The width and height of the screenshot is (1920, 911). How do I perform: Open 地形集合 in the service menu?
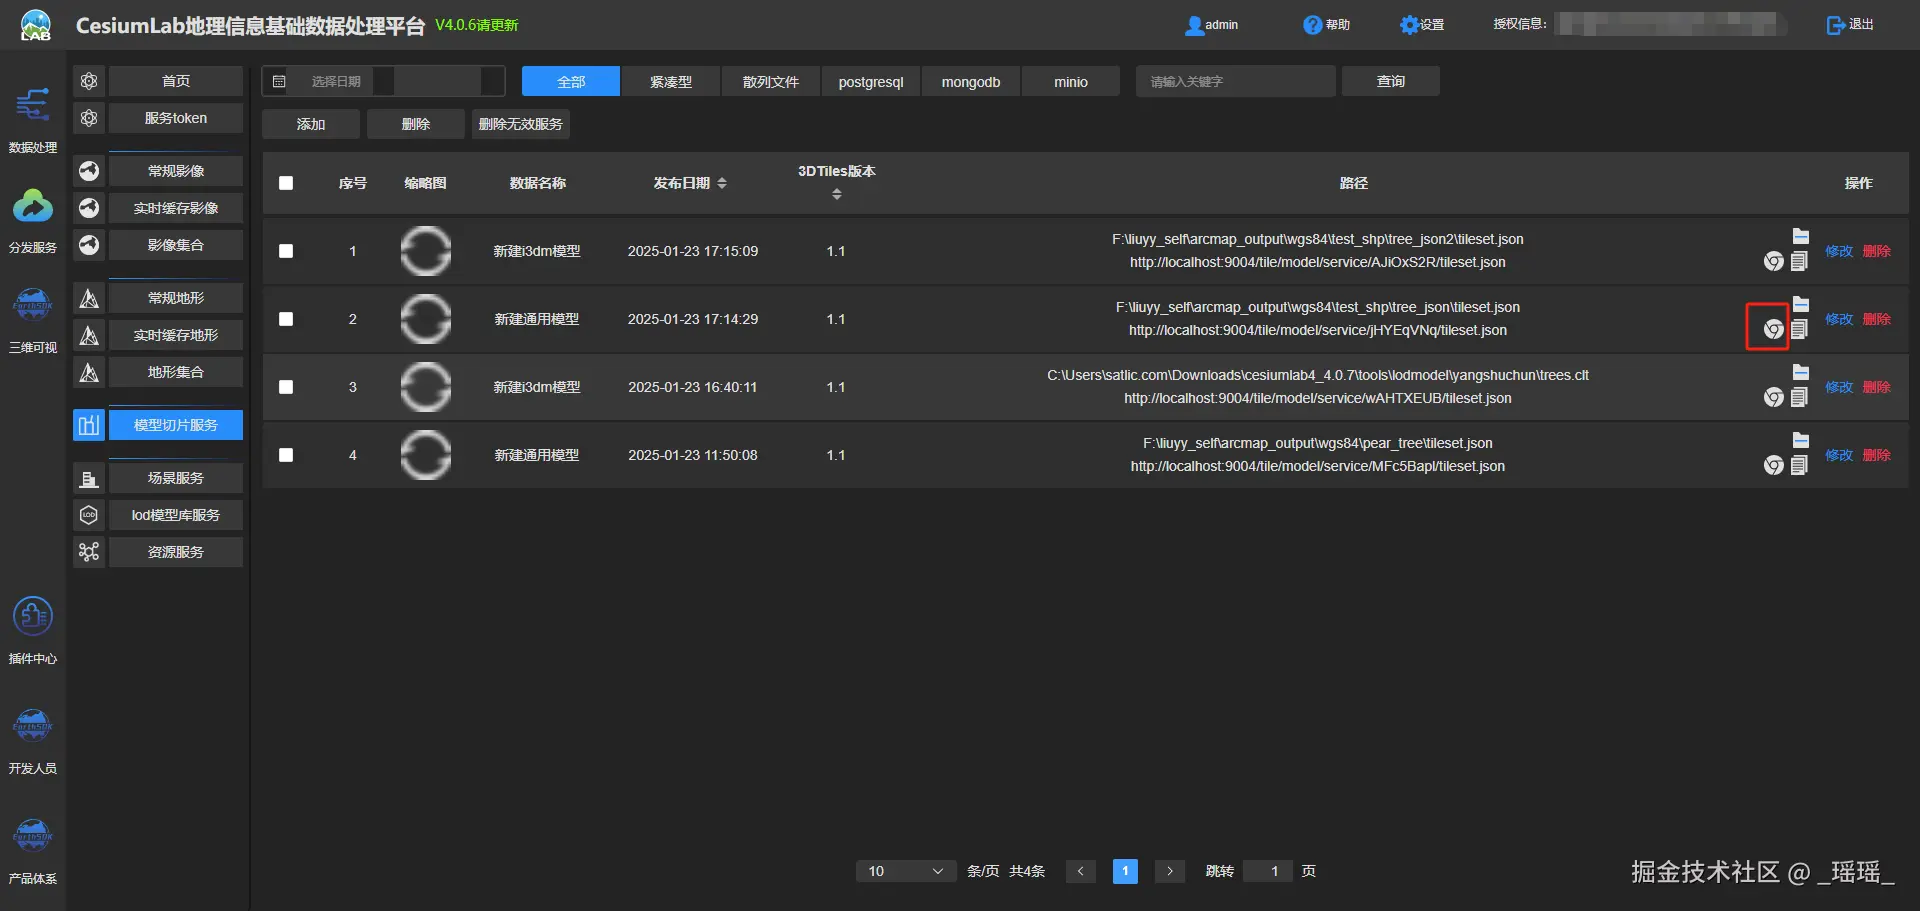pyautogui.click(x=176, y=372)
